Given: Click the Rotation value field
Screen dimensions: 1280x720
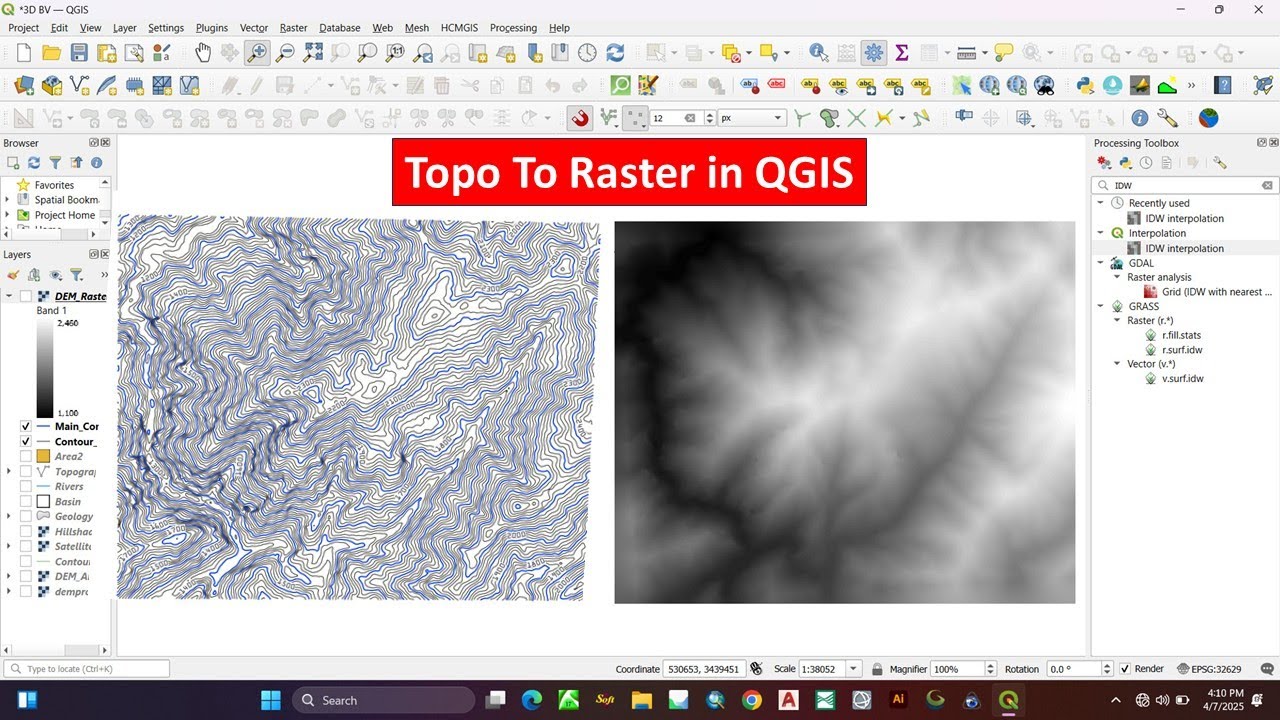Looking at the screenshot, I should (1072, 669).
